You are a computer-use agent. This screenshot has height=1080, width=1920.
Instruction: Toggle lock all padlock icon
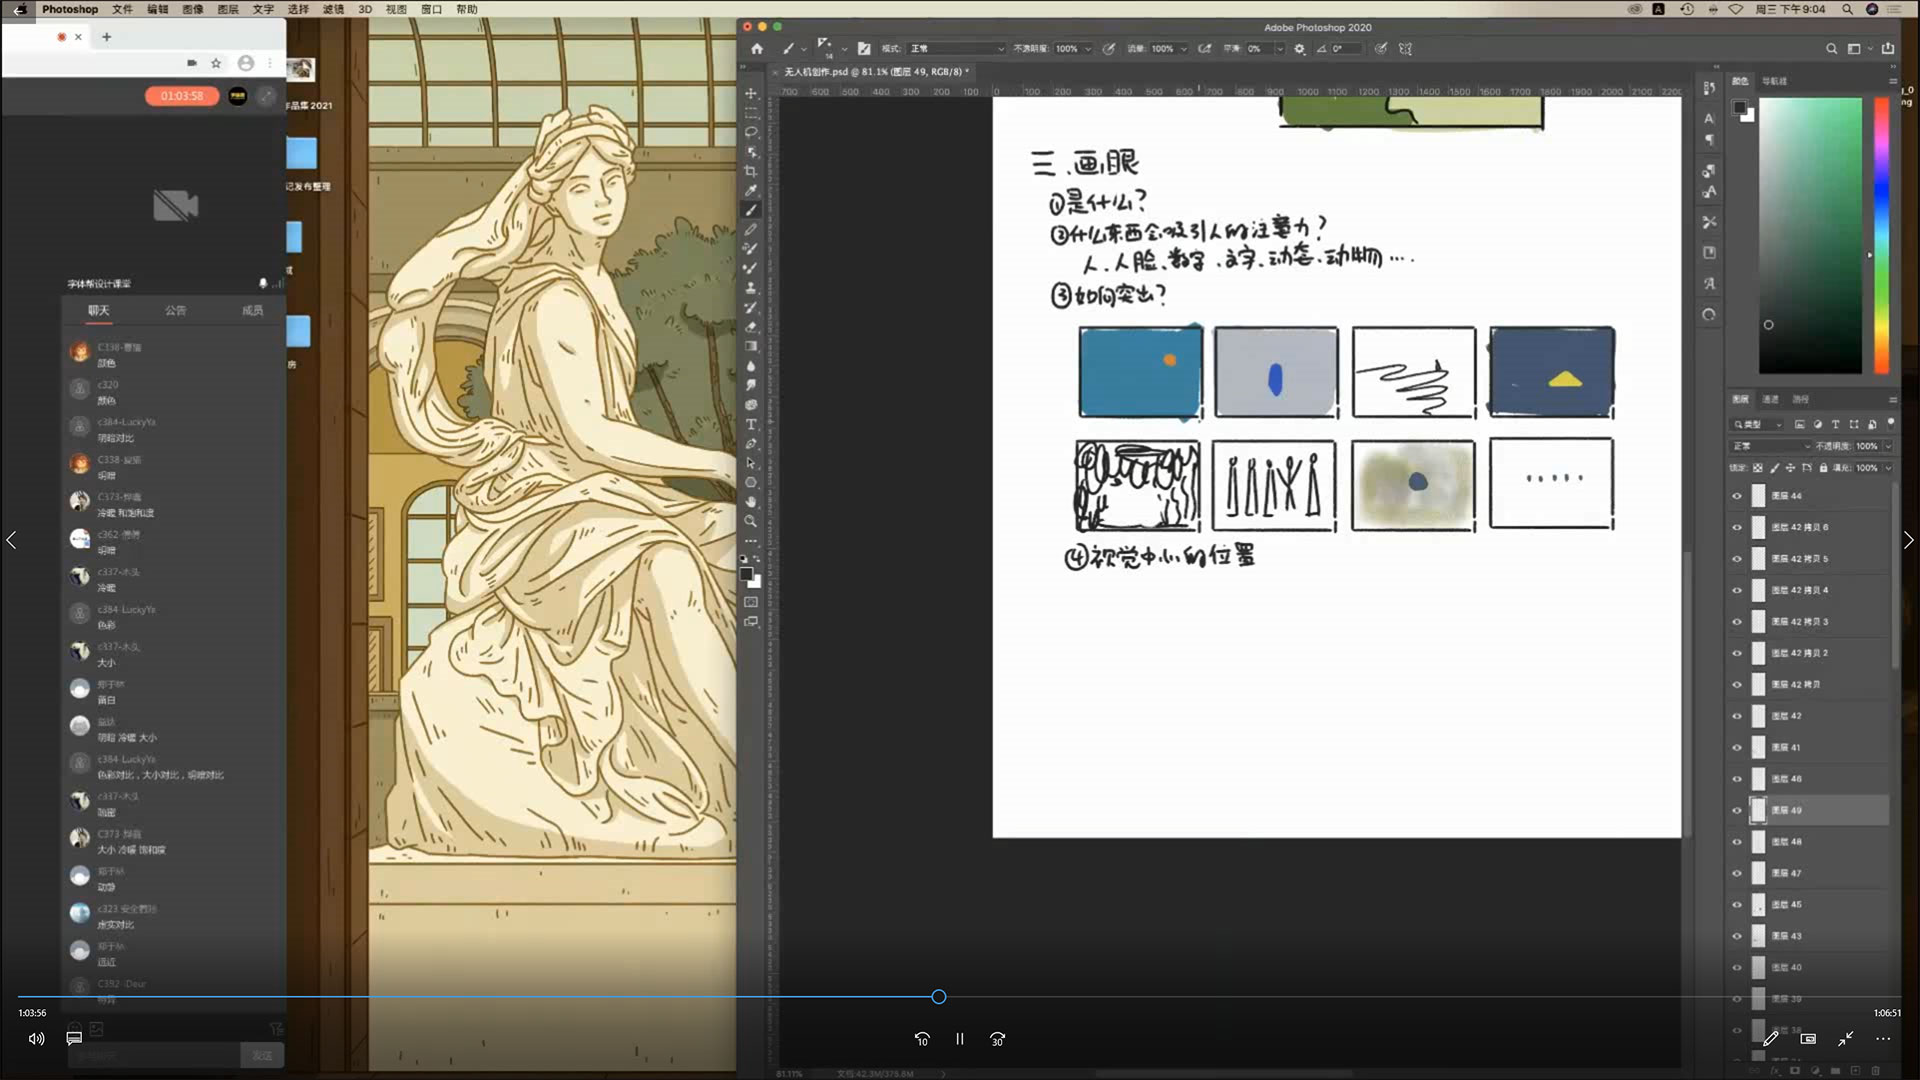pyautogui.click(x=1823, y=468)
